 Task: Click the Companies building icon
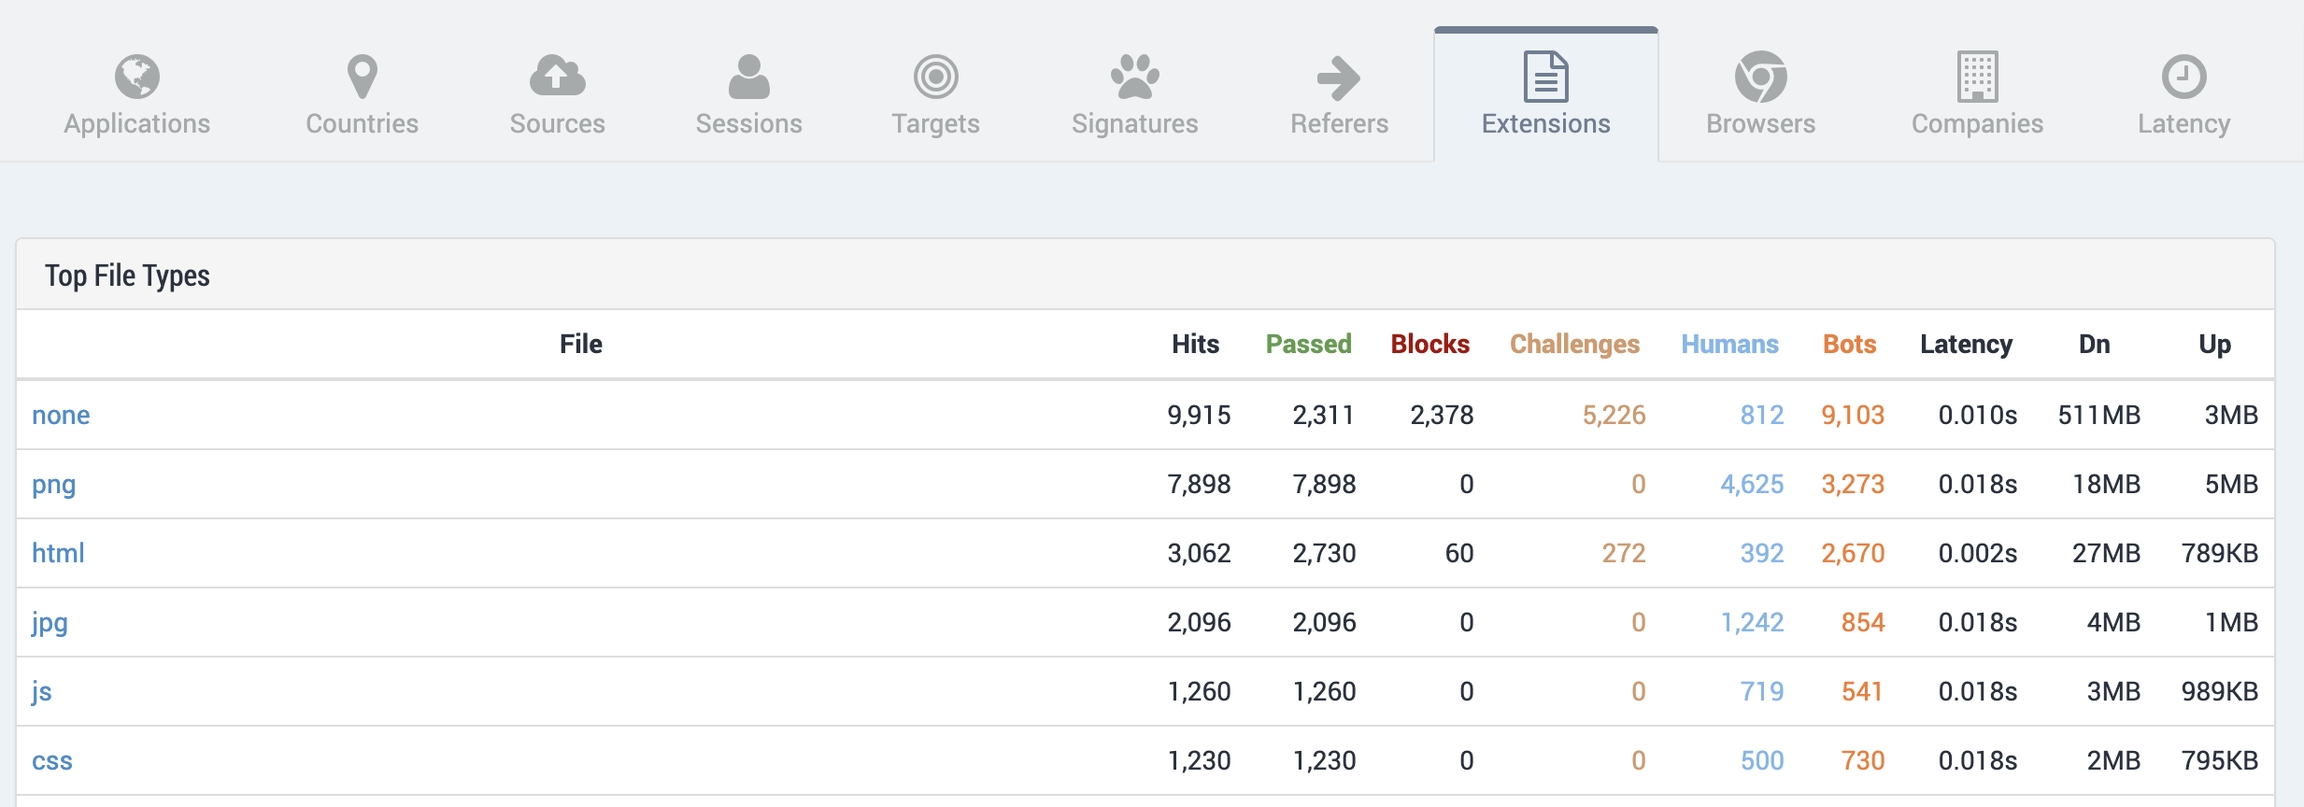(x=1977, y=77)
